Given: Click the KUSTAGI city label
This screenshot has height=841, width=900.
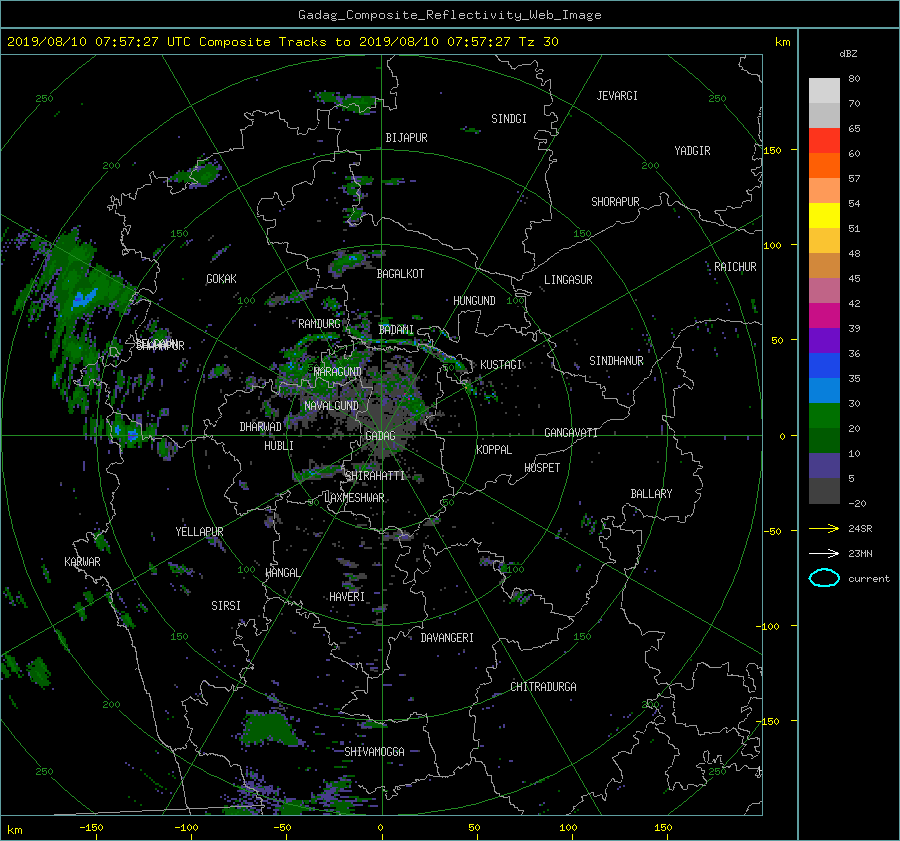Looking at the screenshot, I should 501,365.
